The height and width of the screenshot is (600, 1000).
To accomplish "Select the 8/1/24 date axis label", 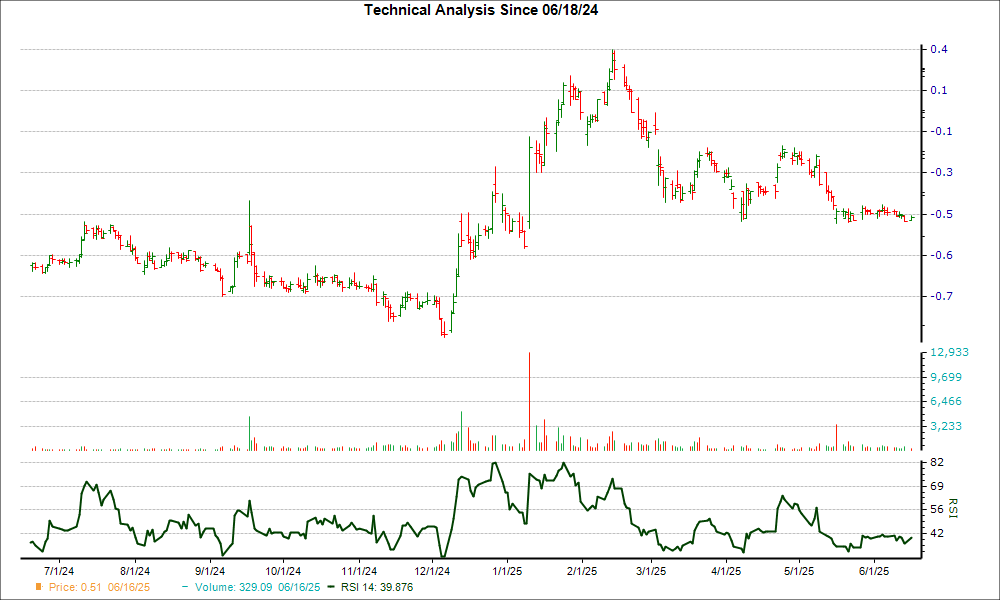I will tap(135, 571).
